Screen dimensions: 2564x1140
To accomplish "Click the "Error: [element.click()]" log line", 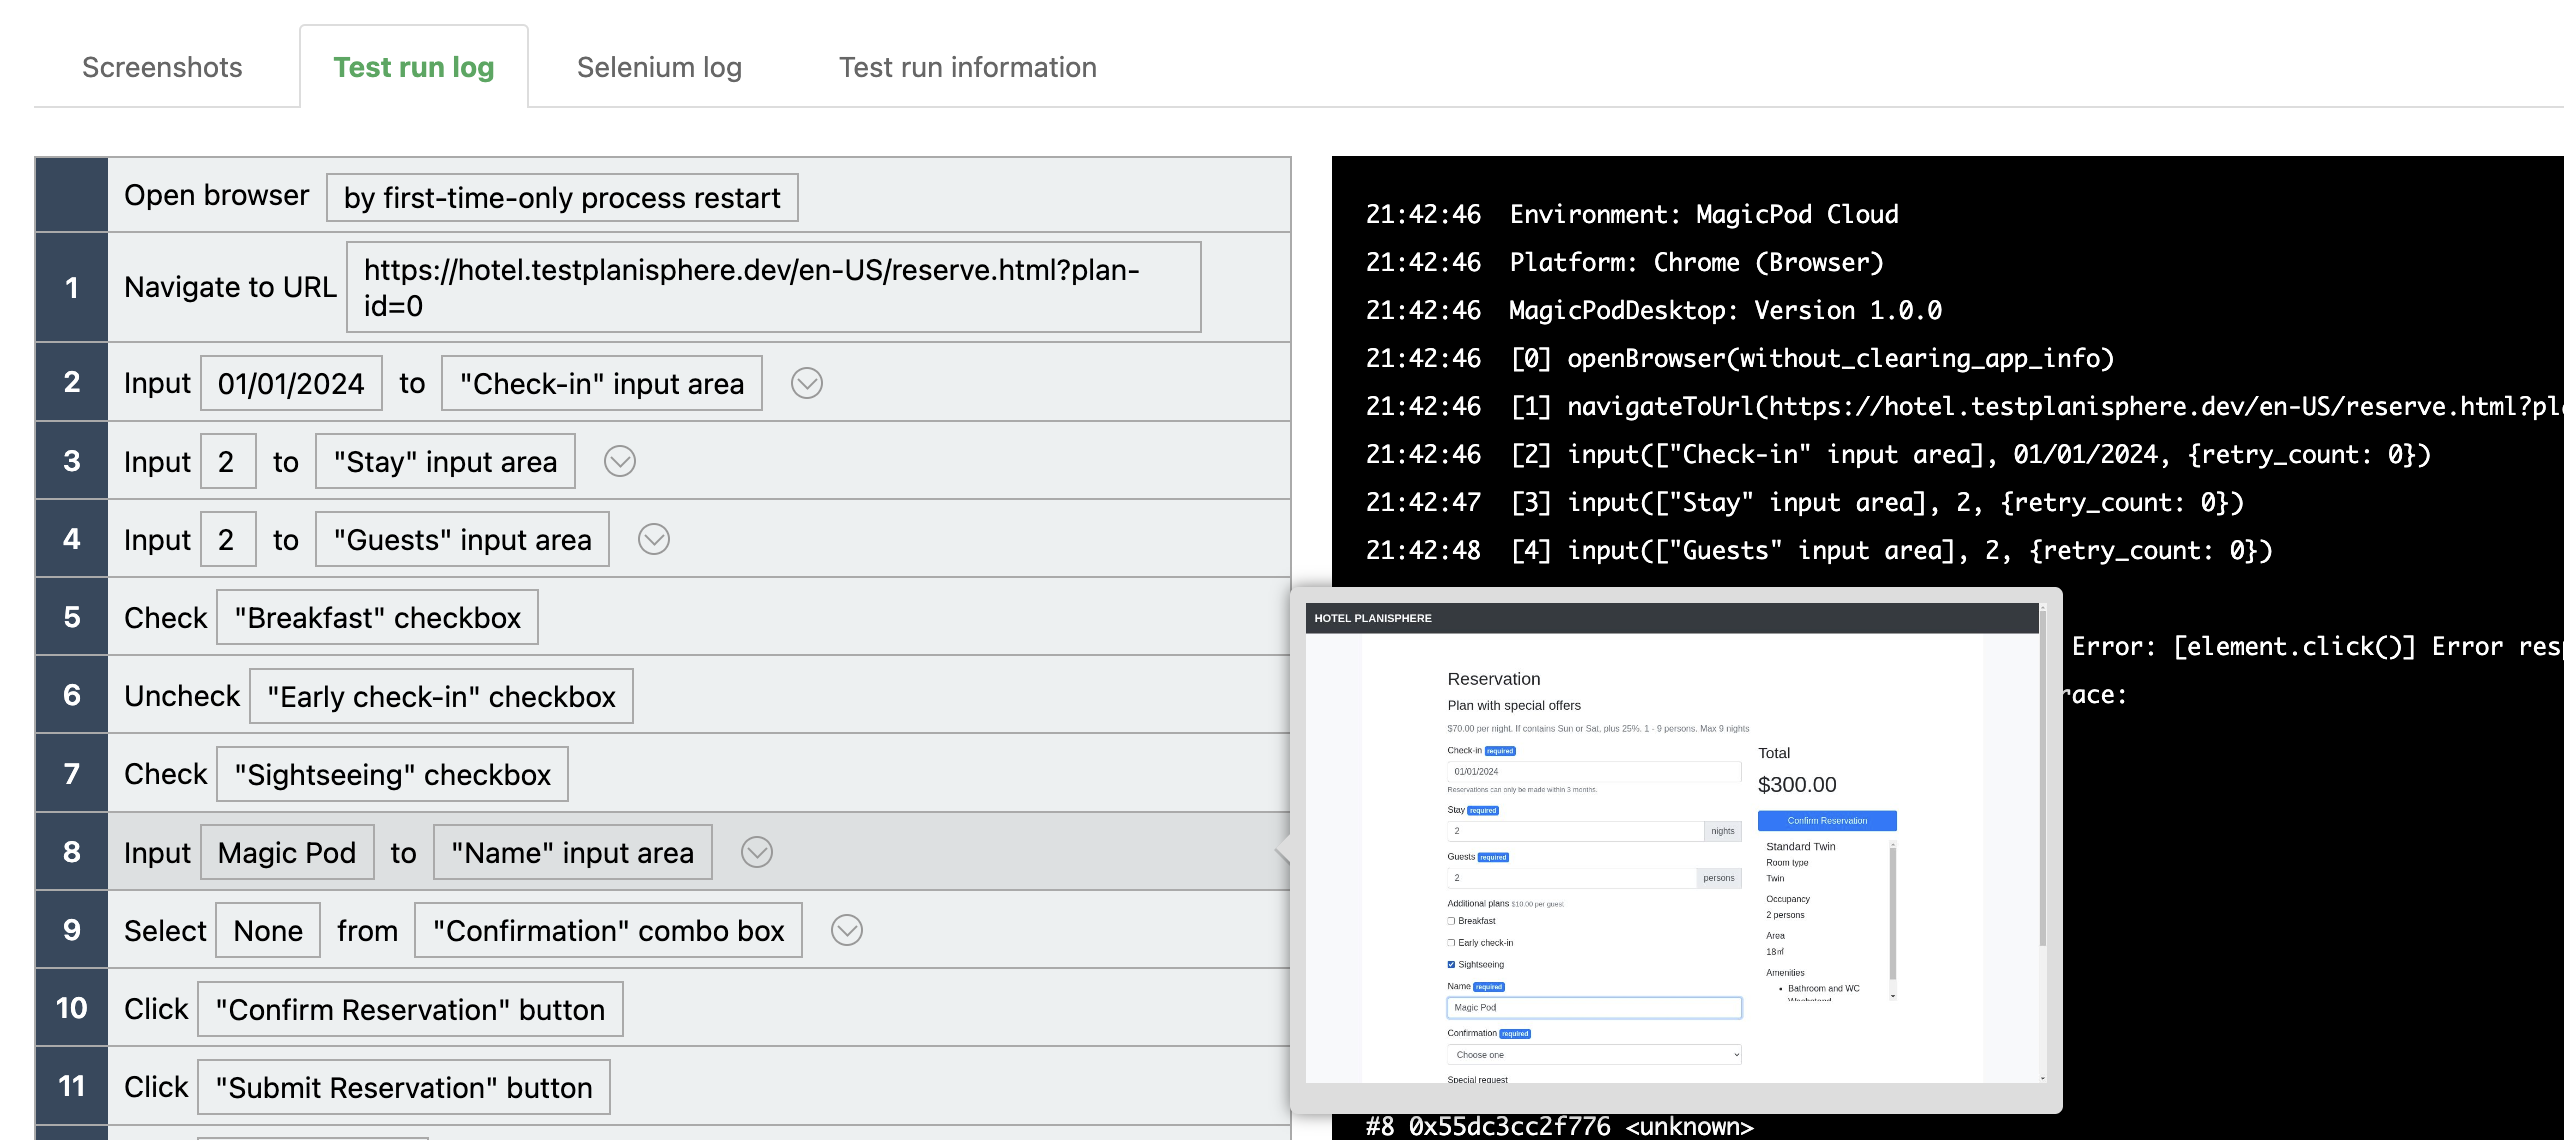I will tap(2317, 646).
